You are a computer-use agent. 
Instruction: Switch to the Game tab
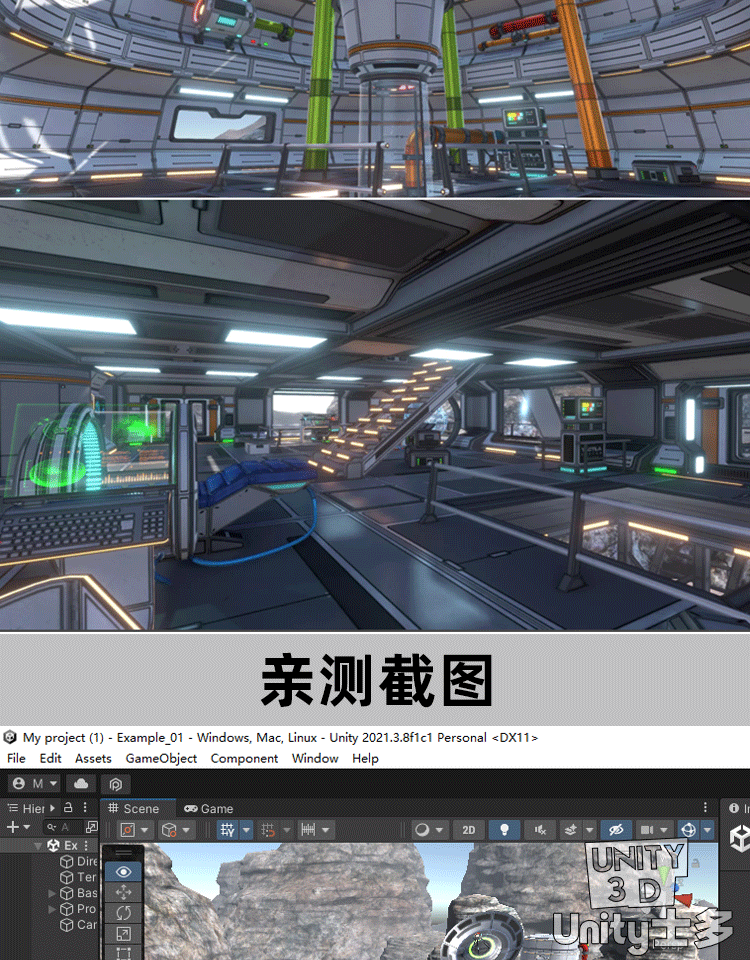209,808
